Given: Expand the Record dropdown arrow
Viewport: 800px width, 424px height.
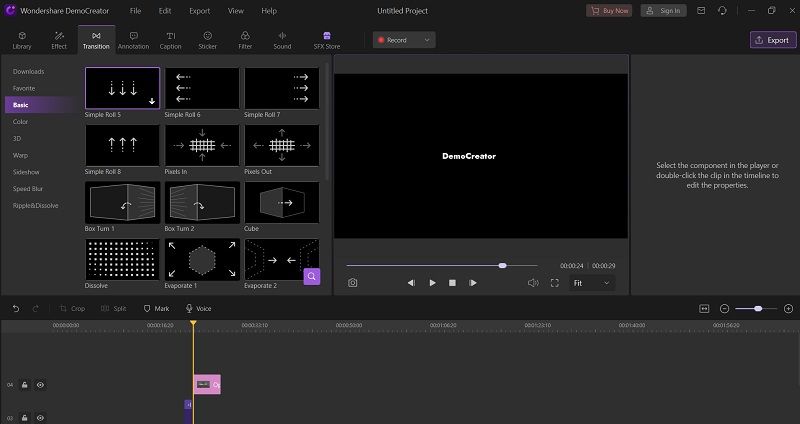Looking at the screenshot, I should pyautogui.click(x=427, y=40).
